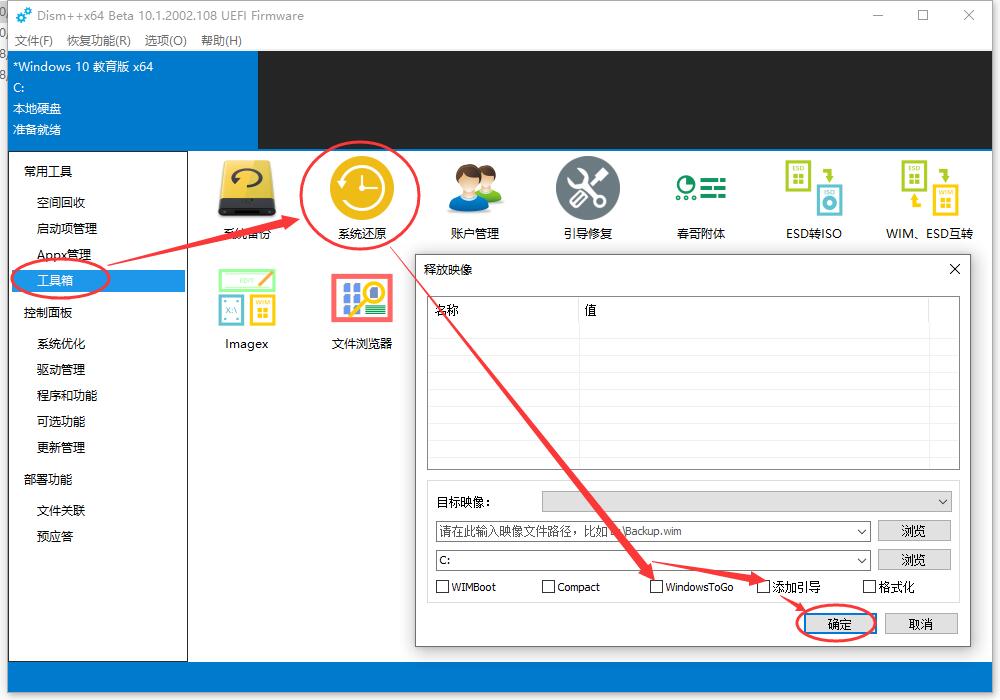1000x700 pixels.
Task: Click the 值 column header
Action: coord(753,310)
